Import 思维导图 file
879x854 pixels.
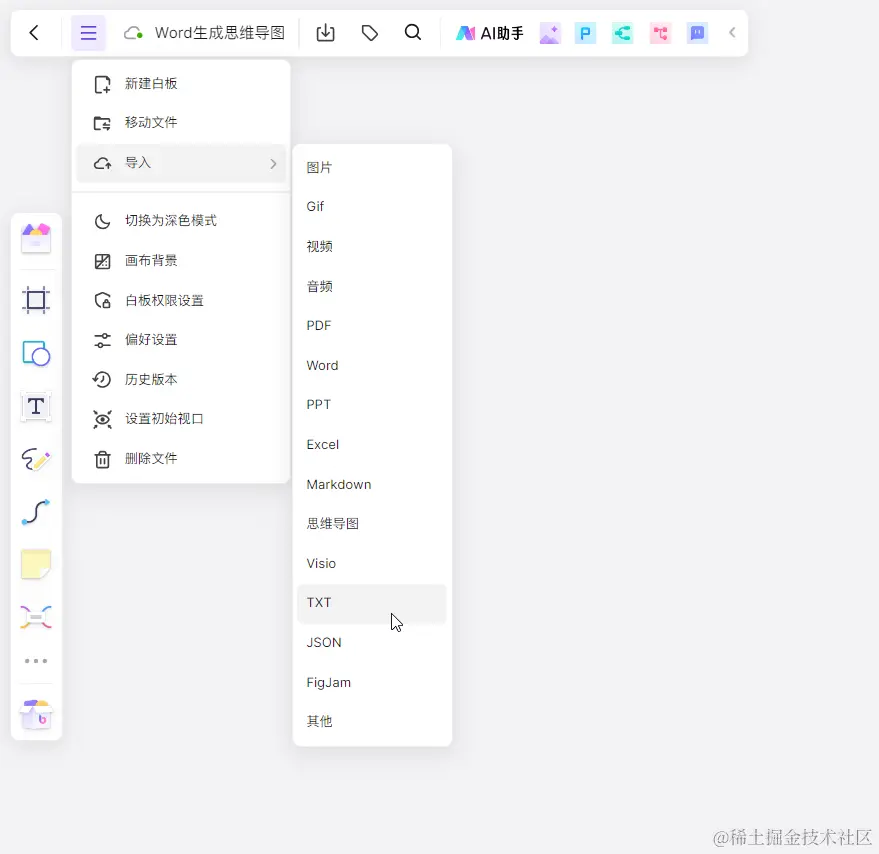(372, 524)
